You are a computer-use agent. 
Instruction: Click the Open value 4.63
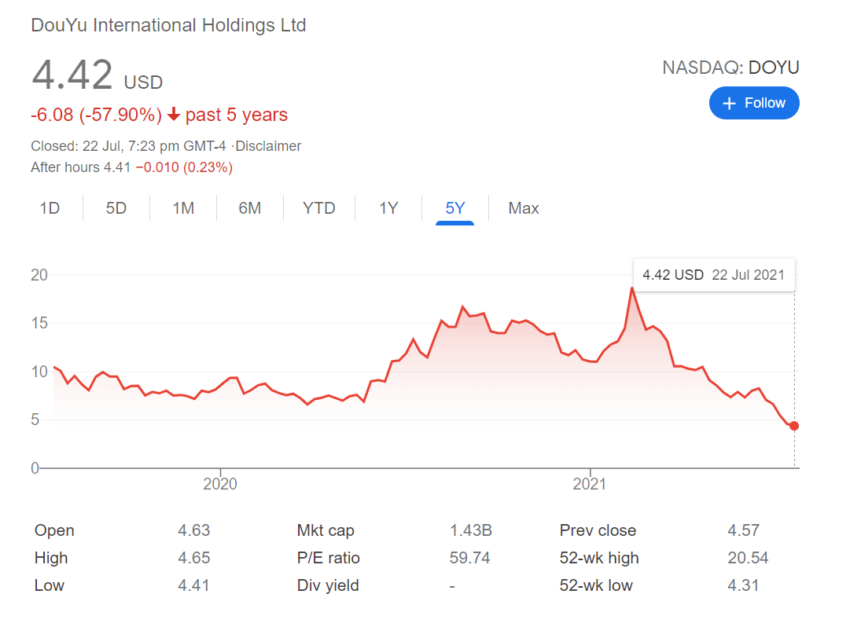(194, 530)
